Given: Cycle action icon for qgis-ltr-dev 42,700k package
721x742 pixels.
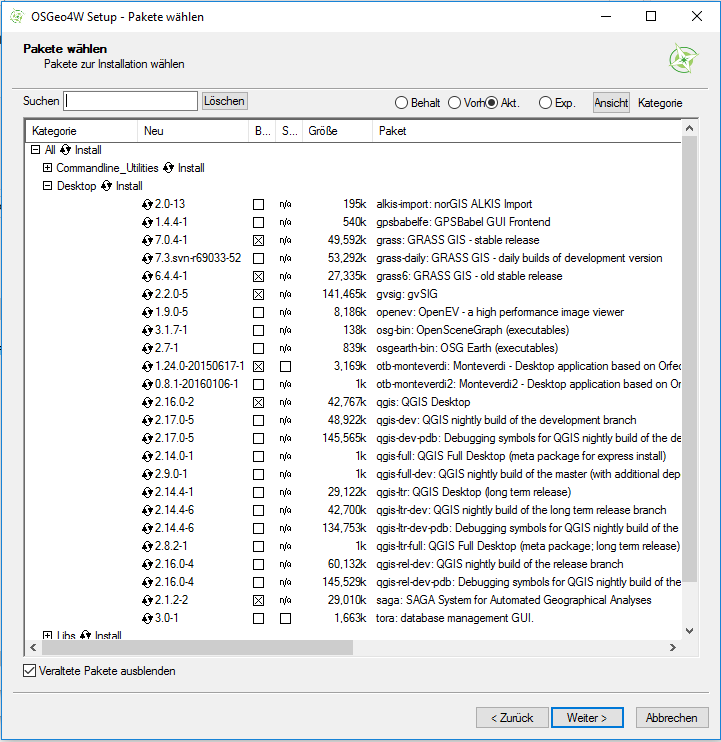Looking at the screenshot, I should pyautogui.click(x=147, y=510).
